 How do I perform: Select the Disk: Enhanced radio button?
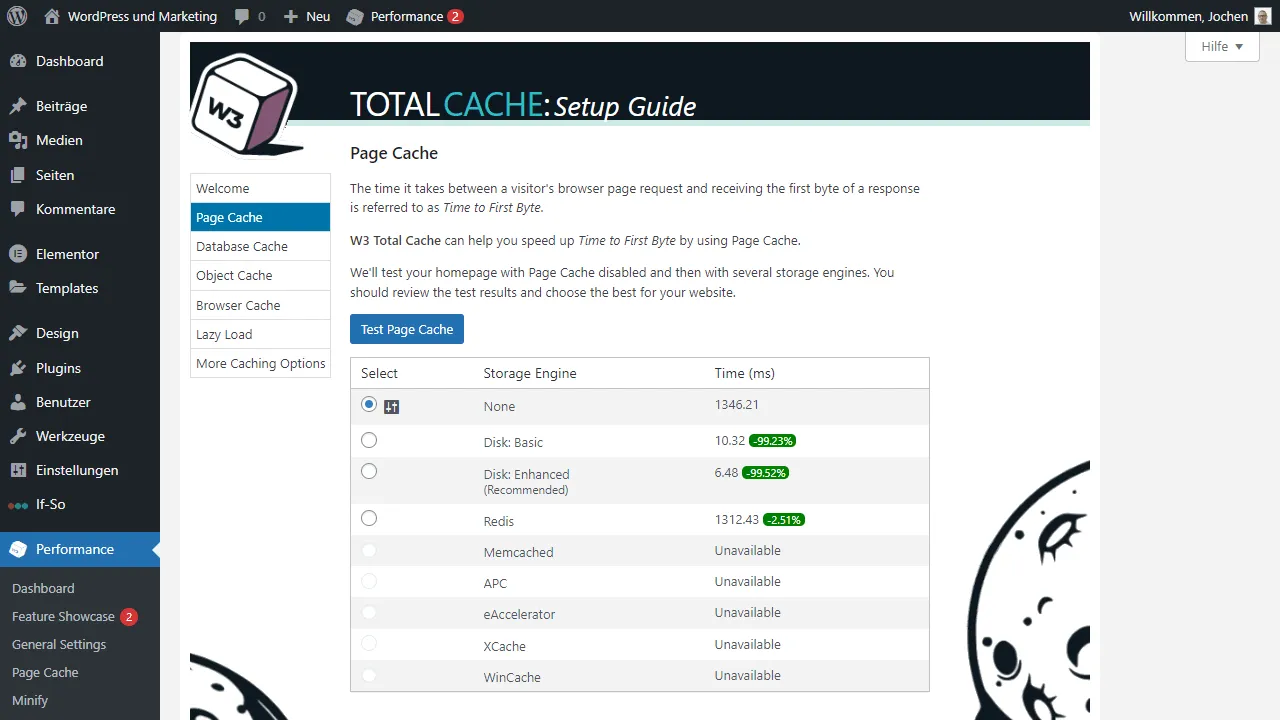point(369,471)
